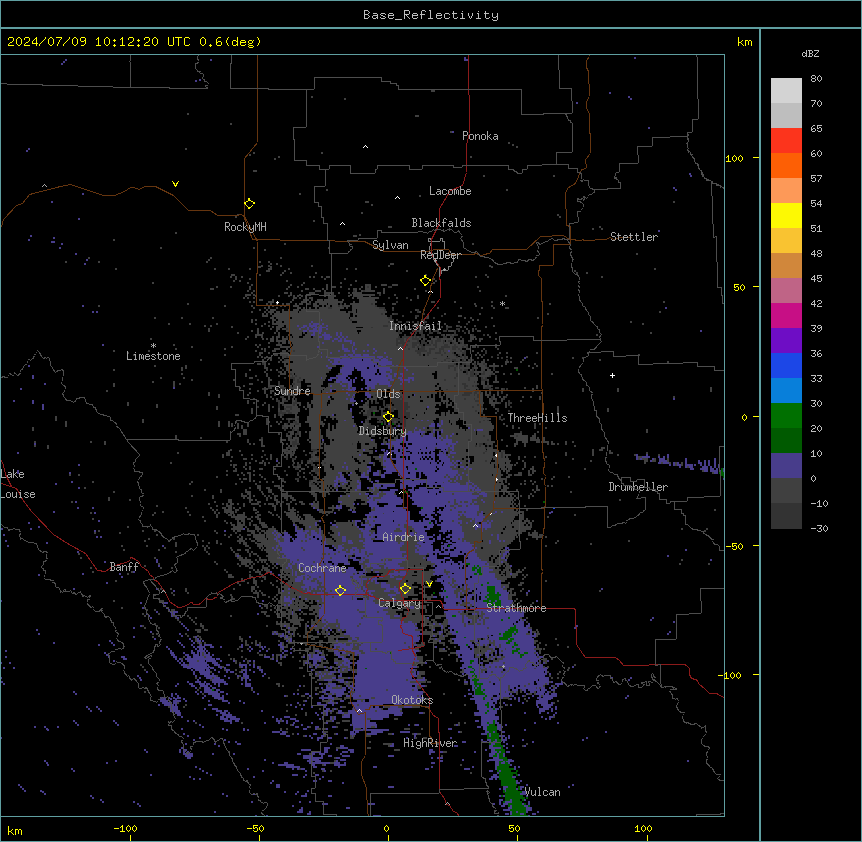
Task: Click the white caret marker below Innisfail label
Action: pos(400,348)
